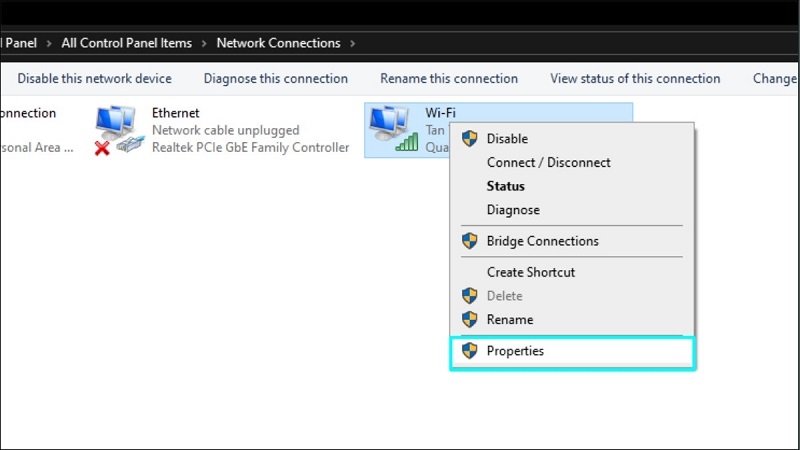Select the Ethernet adapter icon
Screen dimensions: 800x450
click(x=119, y=131)
